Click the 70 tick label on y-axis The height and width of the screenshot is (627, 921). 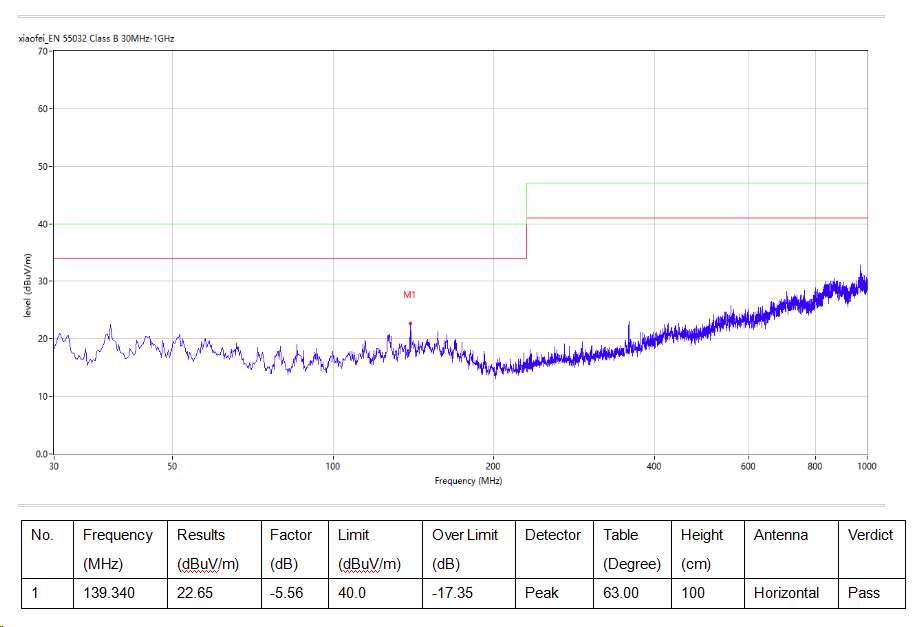(x=43, y=50)
